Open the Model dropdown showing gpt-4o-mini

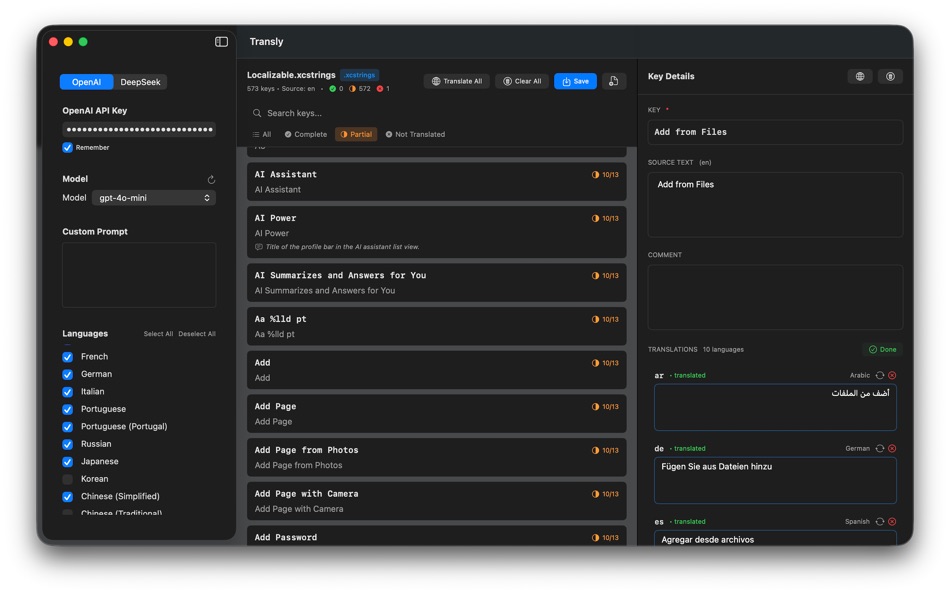click(153, 197)
